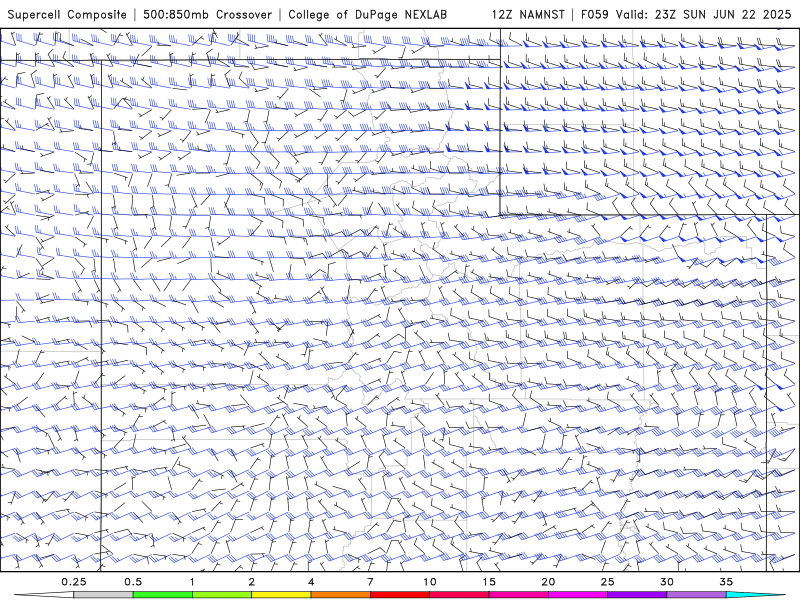
Task: Click the legend value '15'
Action: pos(489,582)
